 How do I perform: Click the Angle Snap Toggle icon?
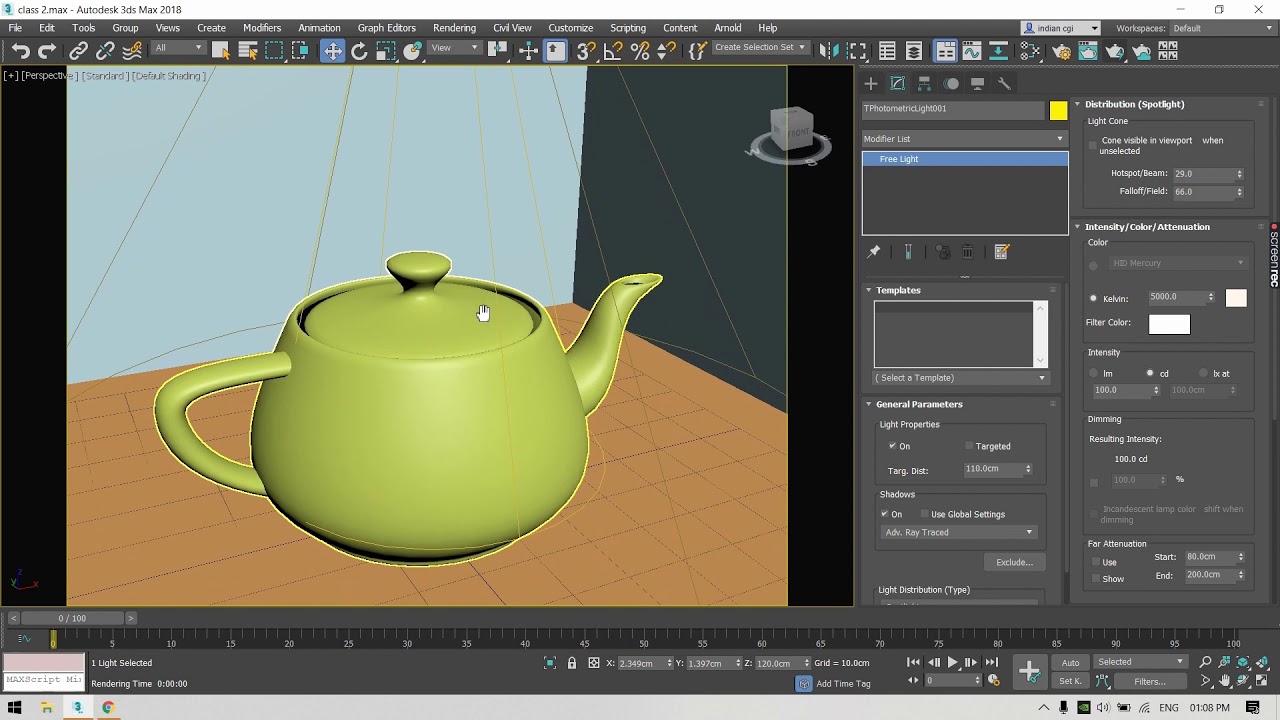(x=614, y=51)
